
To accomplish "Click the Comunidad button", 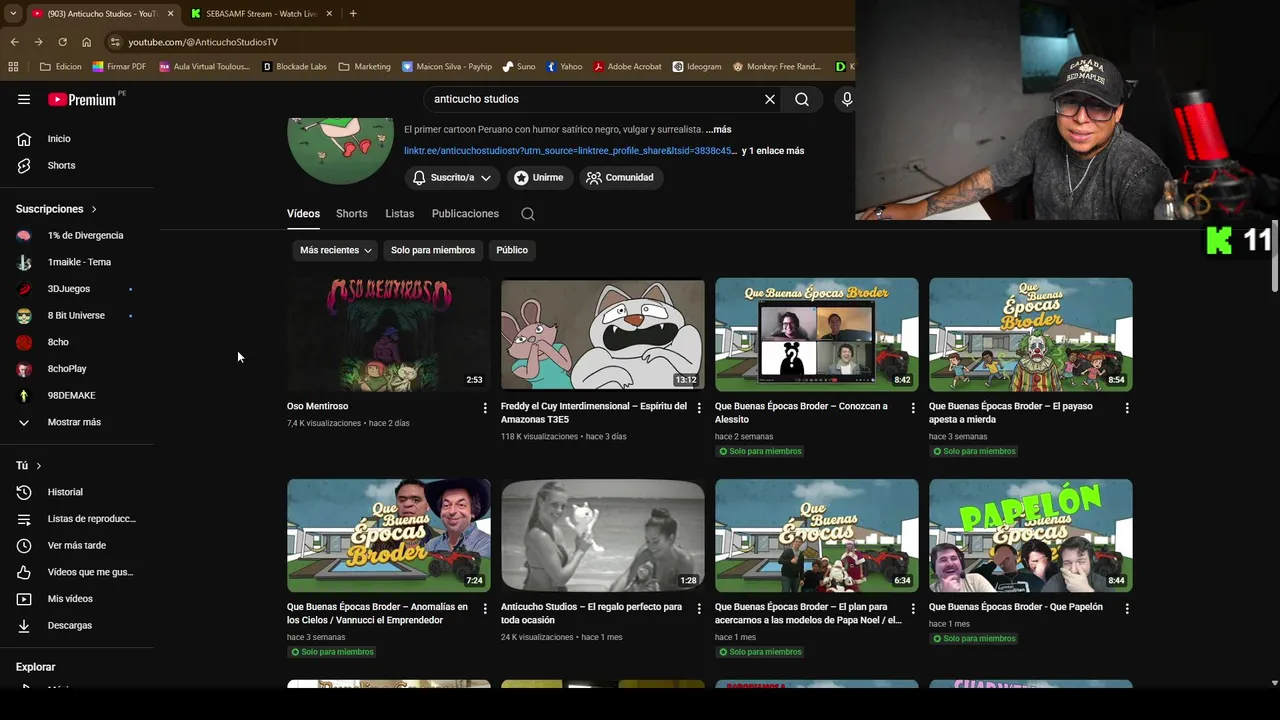I will (x=620, y=178).
